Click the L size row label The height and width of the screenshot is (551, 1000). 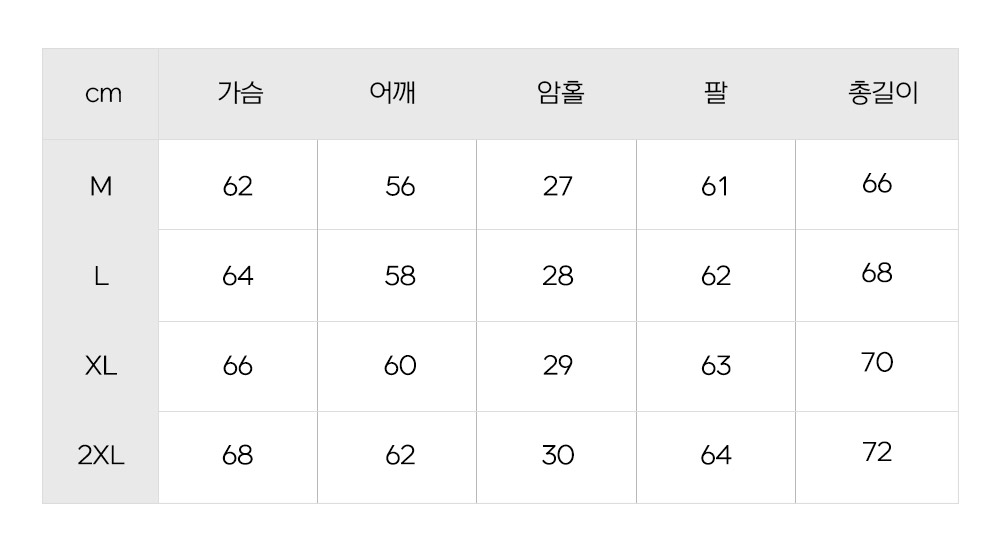pyautogui.click(x=101, y=276)
